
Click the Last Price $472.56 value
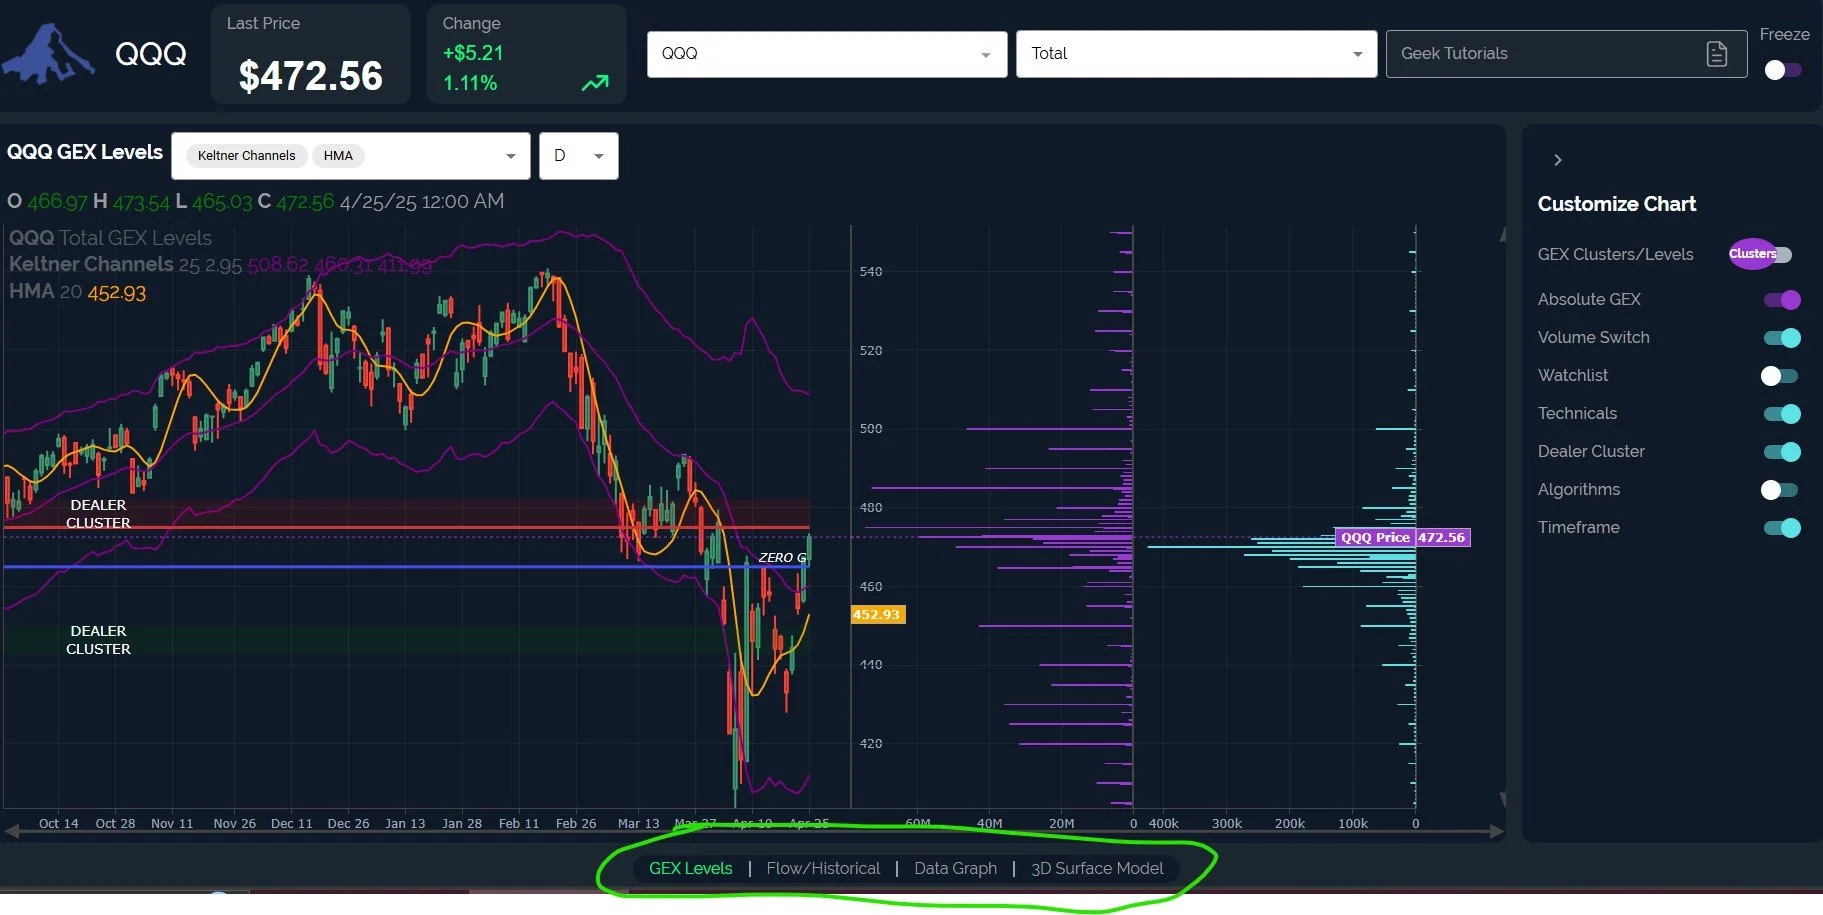tap(311, 76)
